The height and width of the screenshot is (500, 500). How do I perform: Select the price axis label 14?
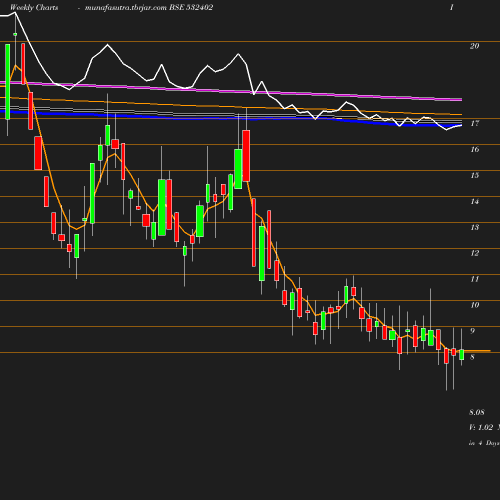(x=474, y=201)
